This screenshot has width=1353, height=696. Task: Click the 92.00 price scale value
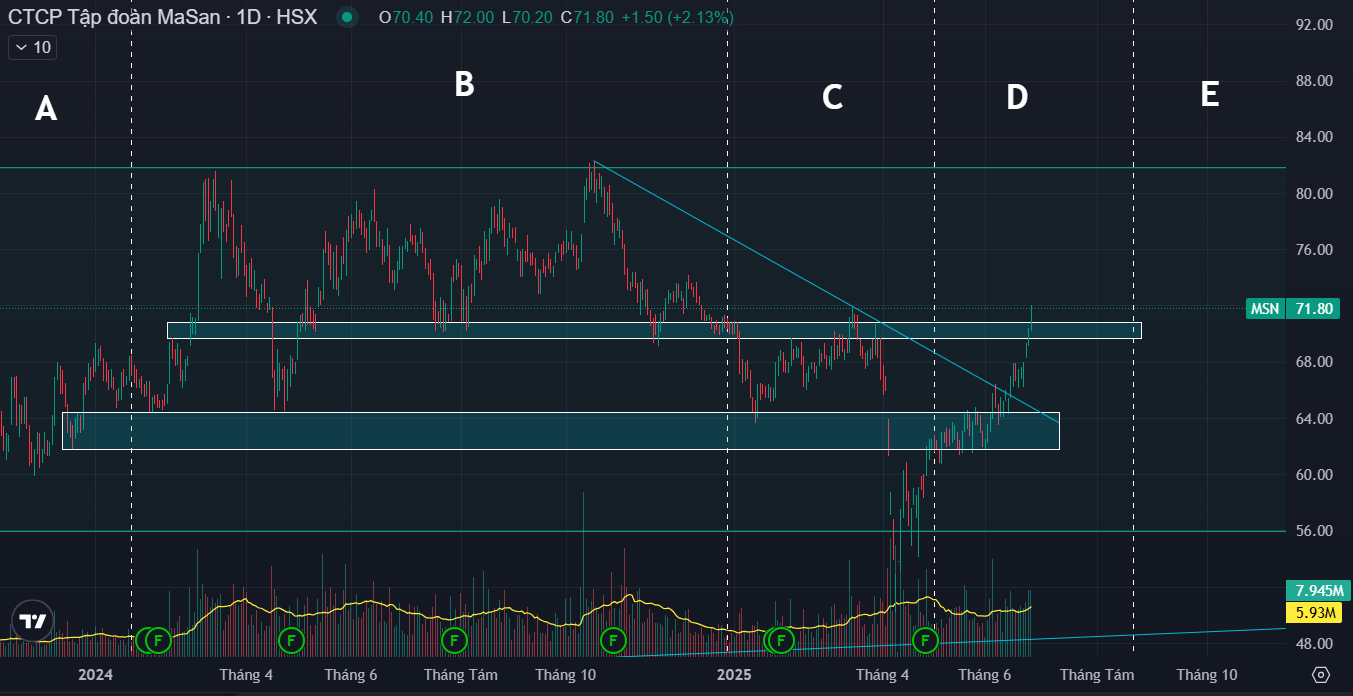click(x=1313, y=25)
